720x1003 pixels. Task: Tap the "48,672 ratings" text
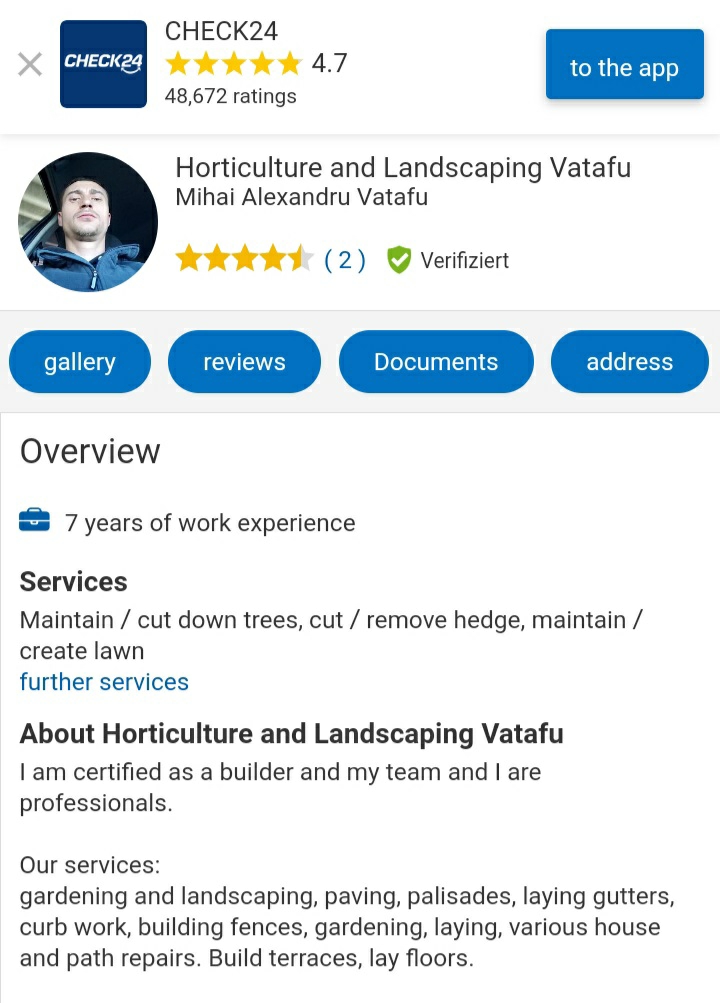(x=230, y=96)
